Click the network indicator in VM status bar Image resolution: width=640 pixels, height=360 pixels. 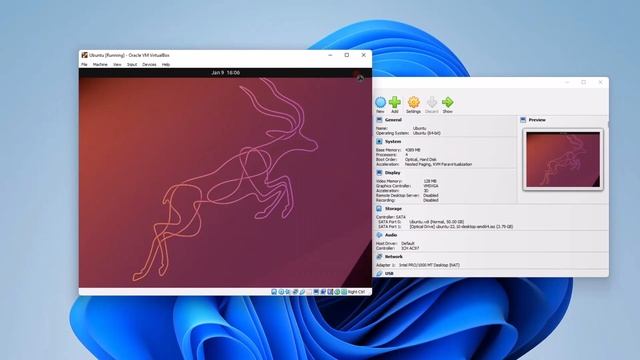click(x=295, y=292)
